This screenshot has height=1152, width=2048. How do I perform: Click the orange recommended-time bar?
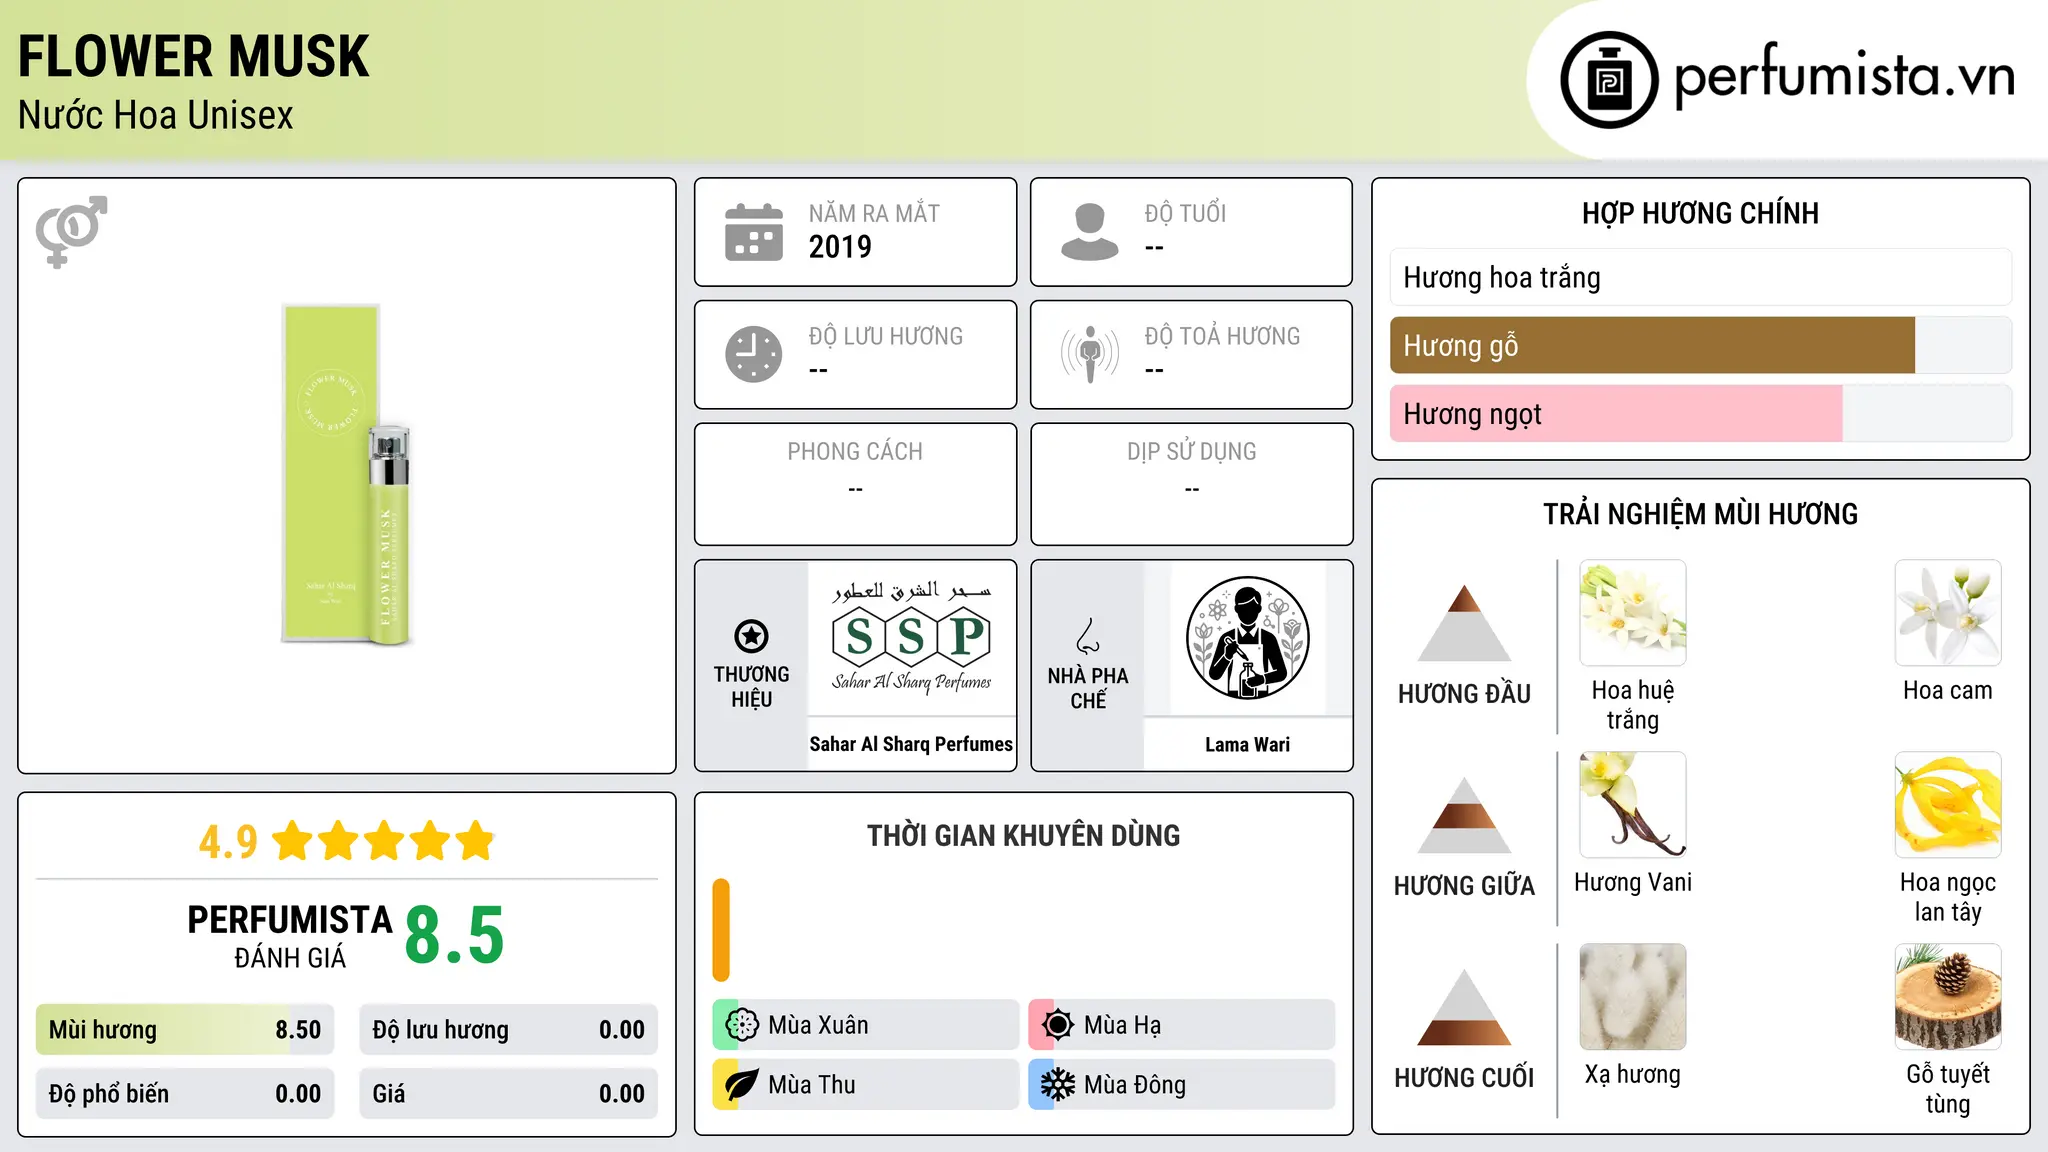click(x=721, y=930)
